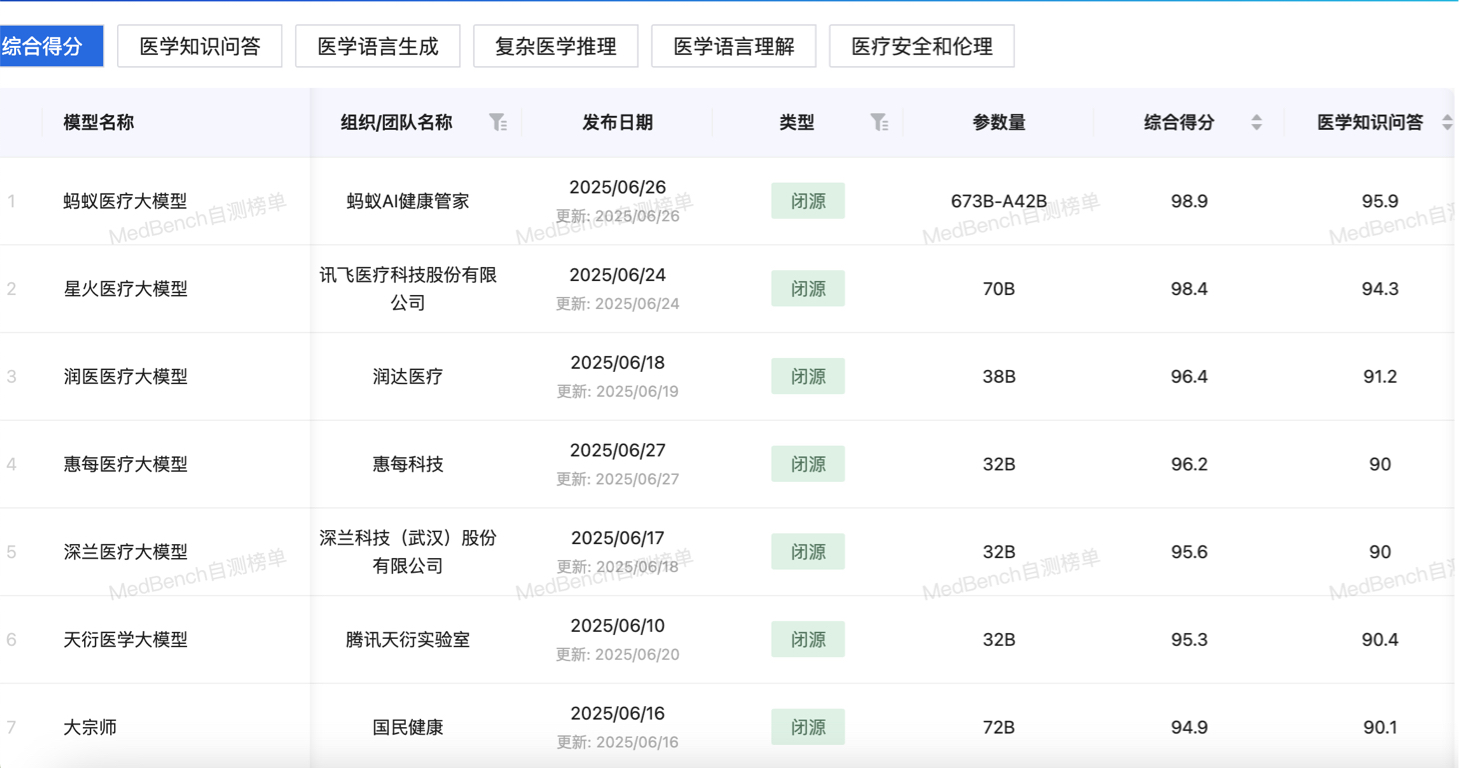Switch to 医疗安全和伦理 tab
1459x768 pixels.
pos(922,46)
